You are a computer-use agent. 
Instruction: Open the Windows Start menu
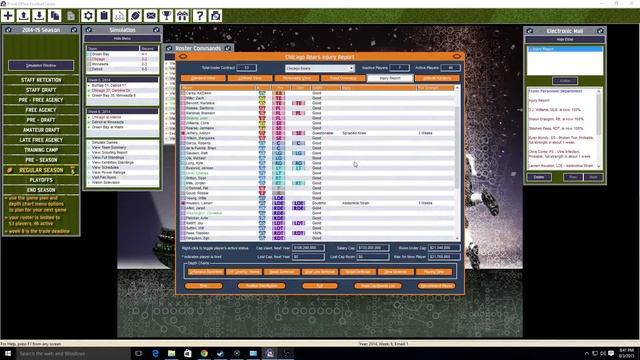[8, 353]
